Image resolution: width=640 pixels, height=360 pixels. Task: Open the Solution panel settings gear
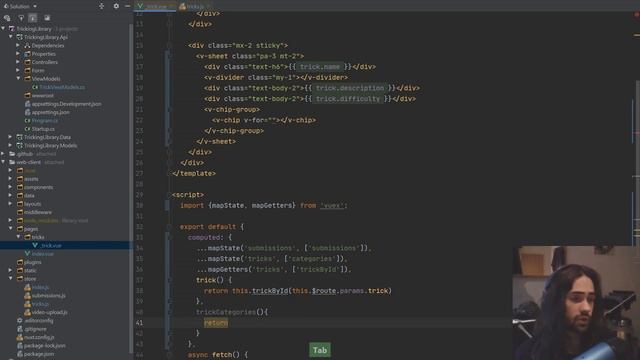click(x=116, y=6)
